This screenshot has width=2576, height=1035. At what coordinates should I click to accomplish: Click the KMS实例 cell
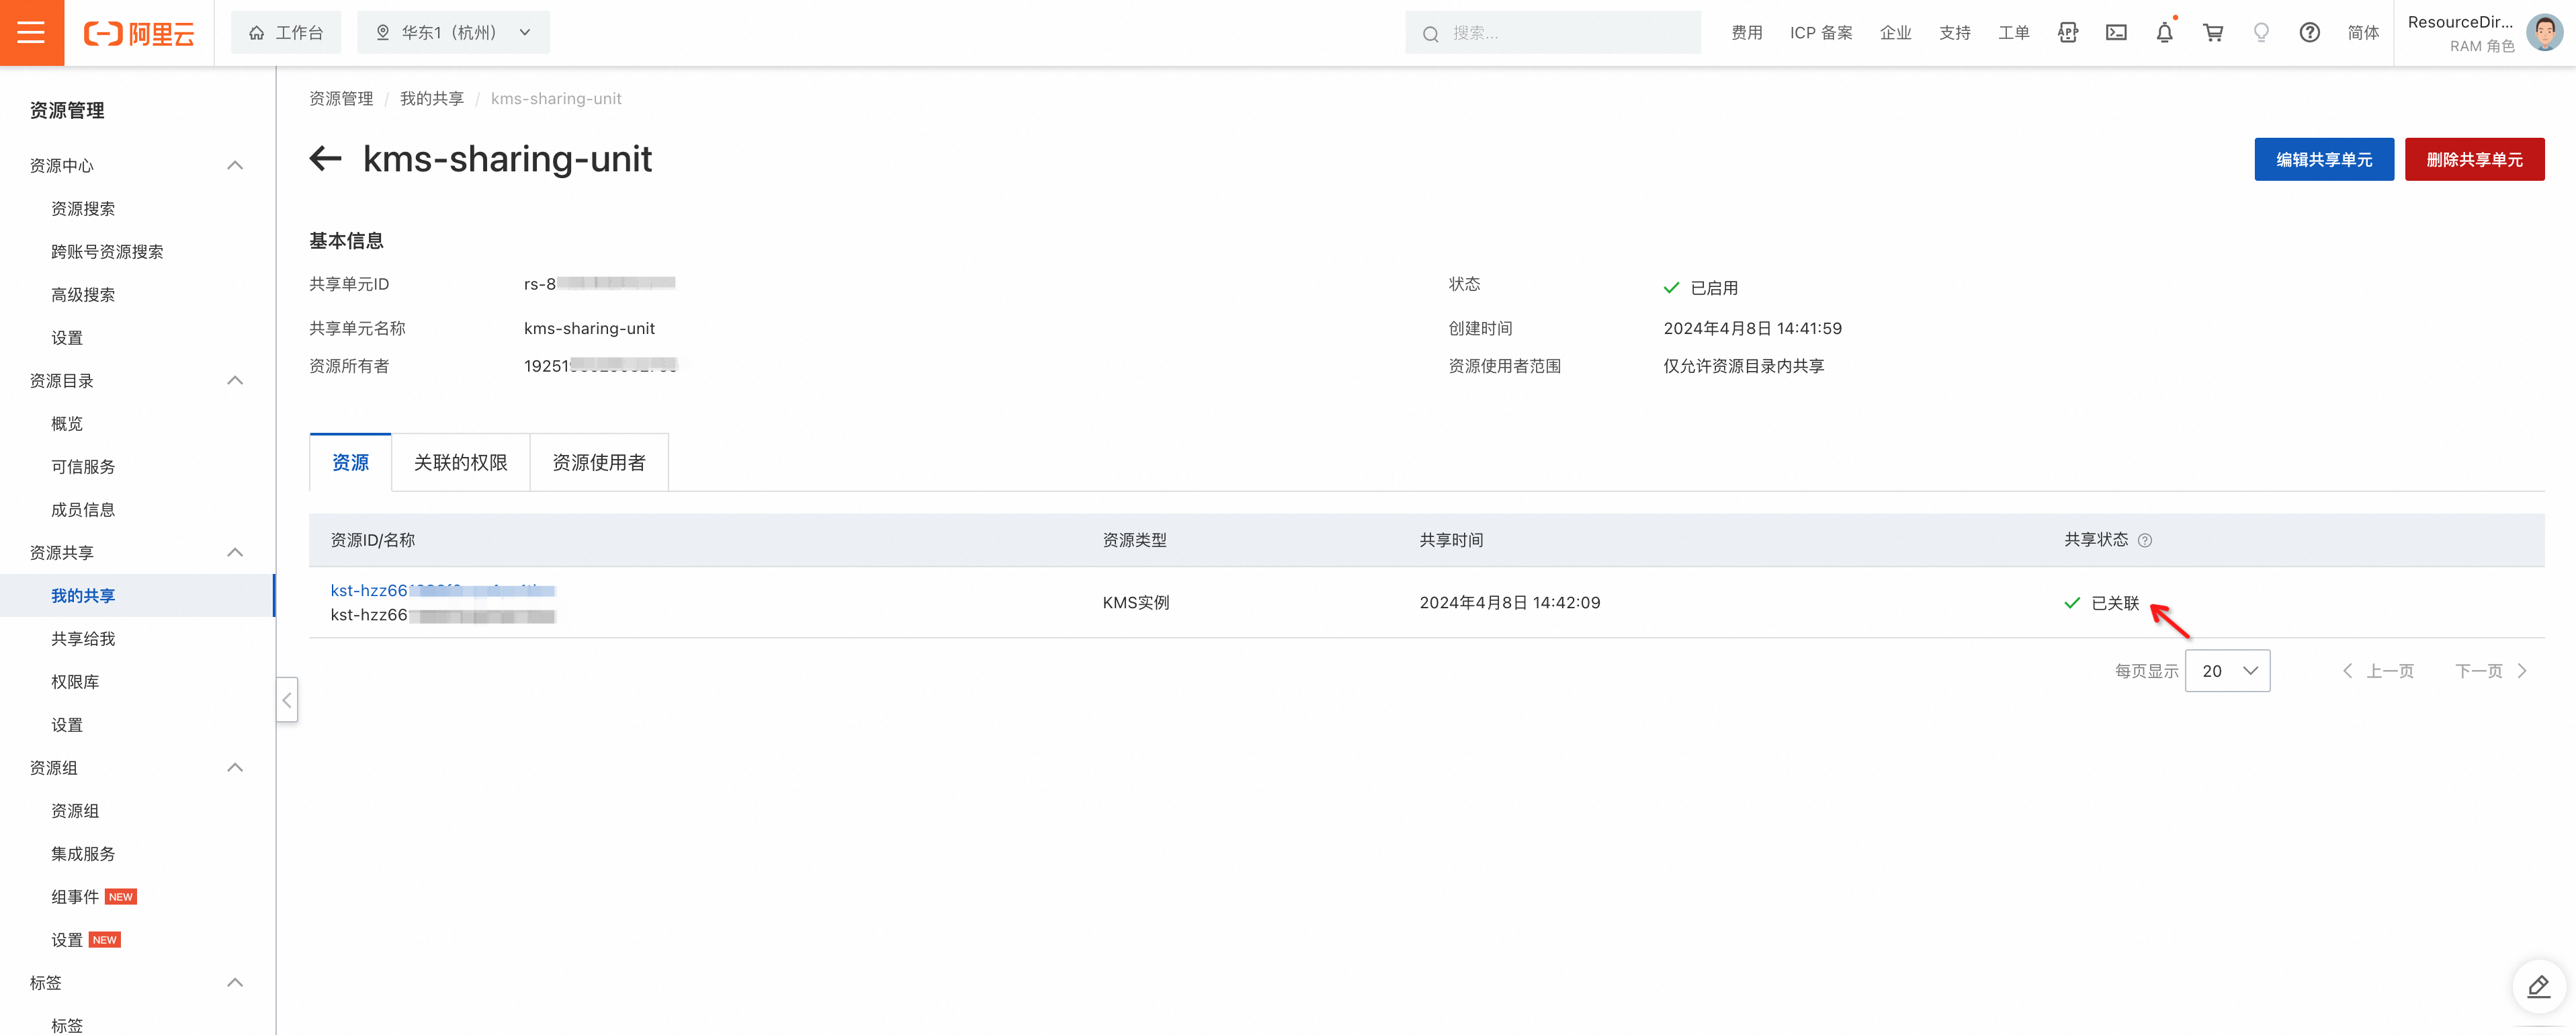click(x=1136, y=603)
